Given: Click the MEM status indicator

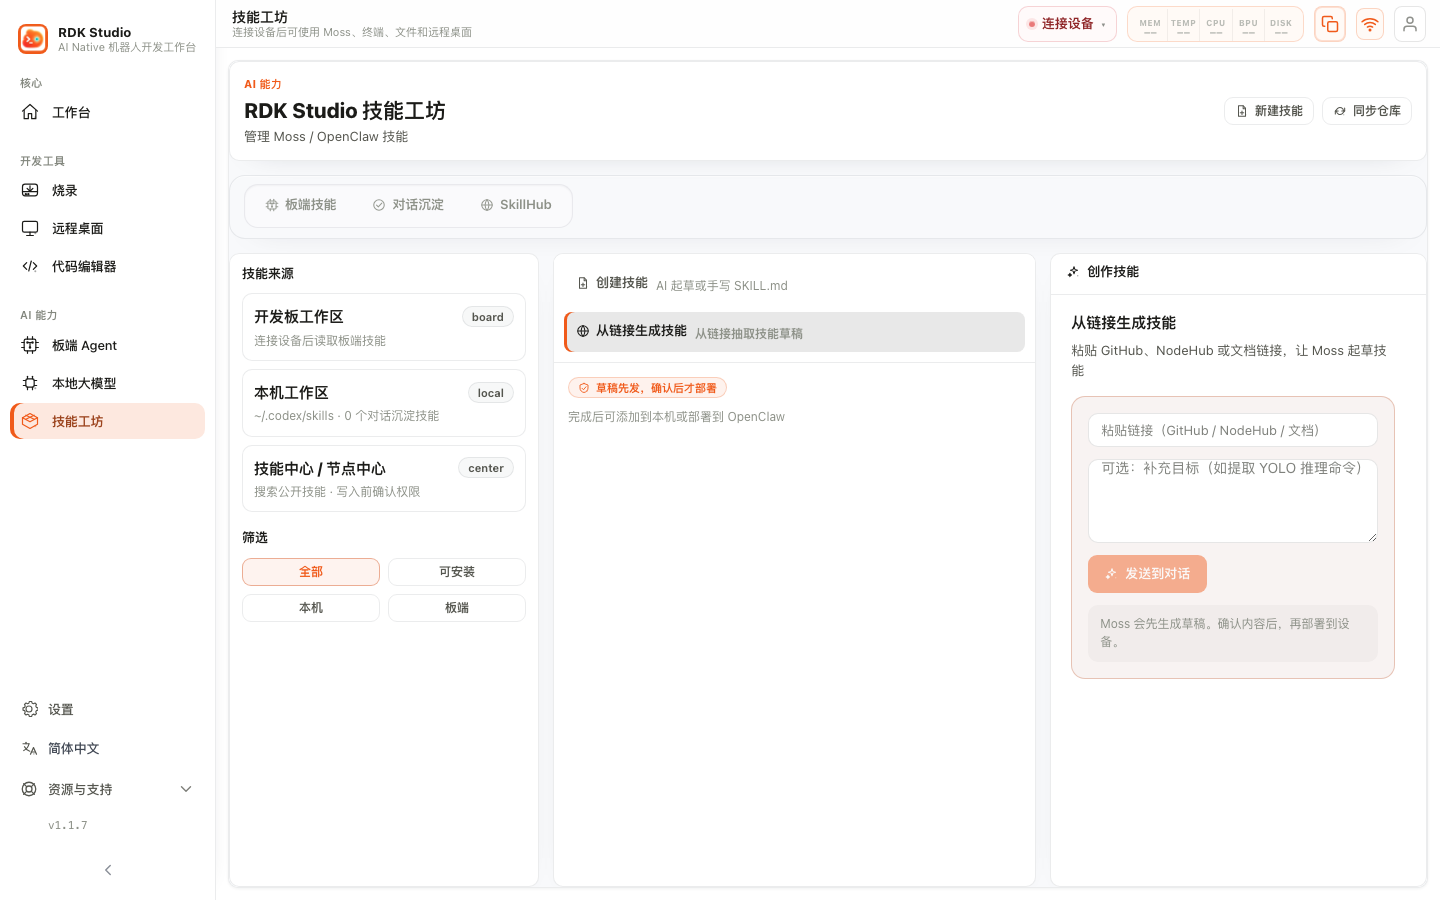Looking at the screenshot, I should 1150,25.
